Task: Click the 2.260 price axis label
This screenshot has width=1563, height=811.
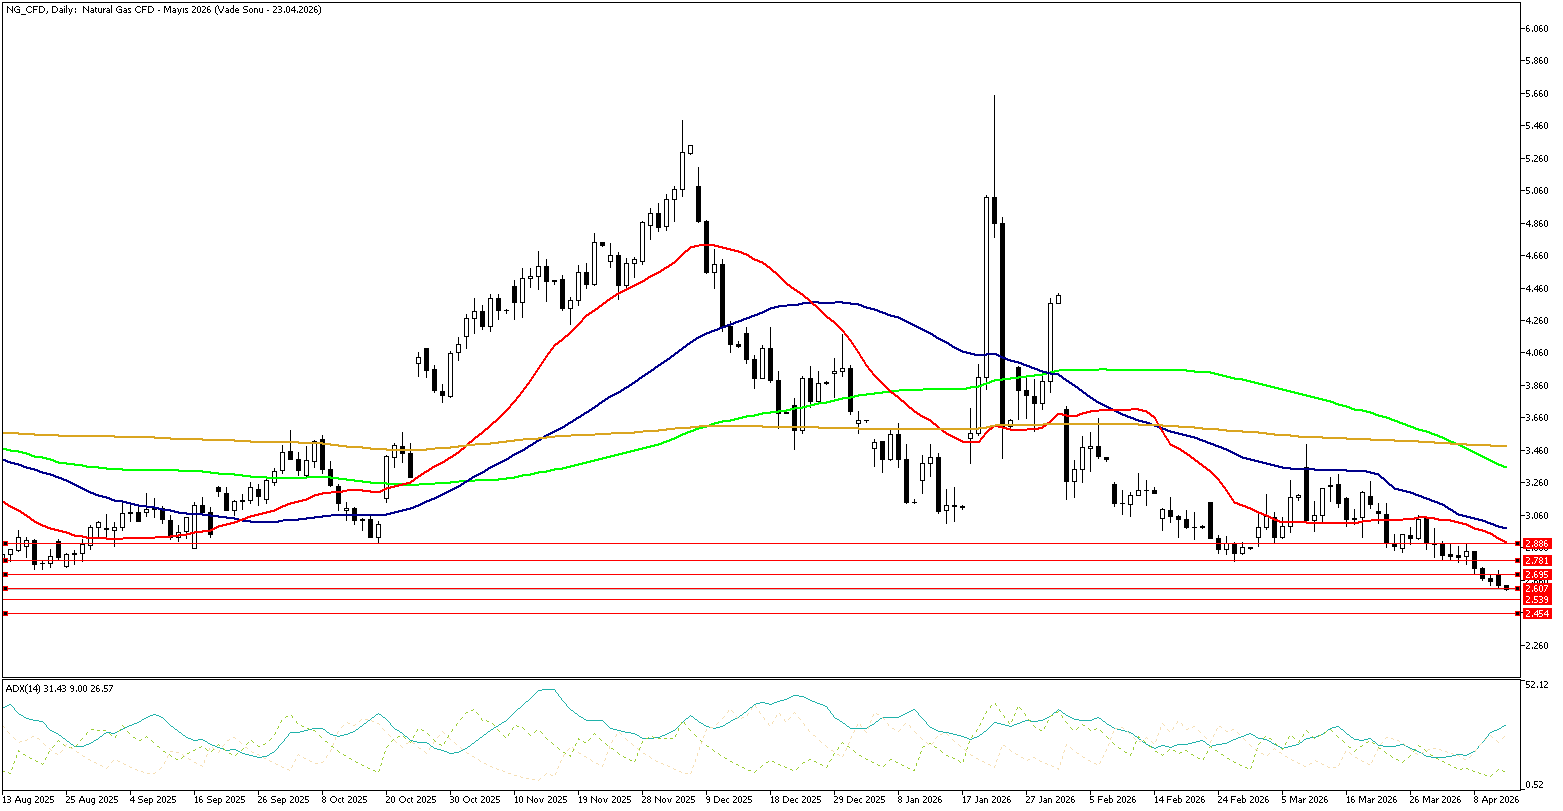Action: (x=1537, y=645)
